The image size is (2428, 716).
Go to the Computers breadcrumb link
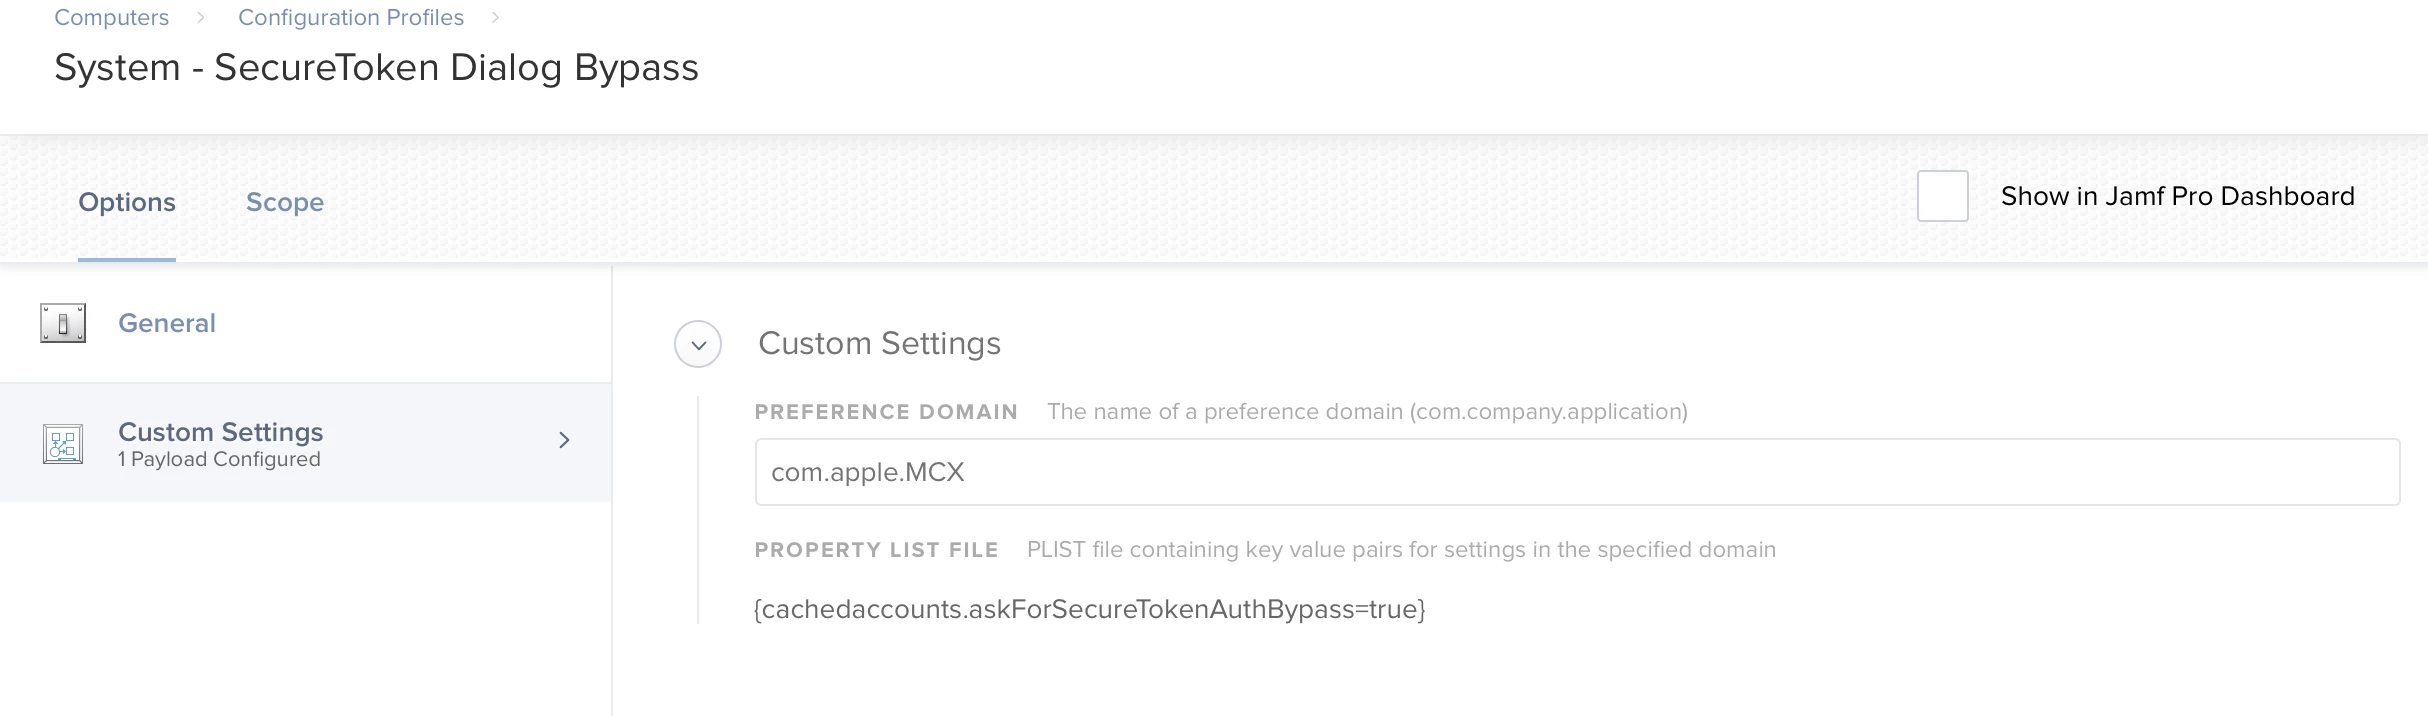[111, 17]
